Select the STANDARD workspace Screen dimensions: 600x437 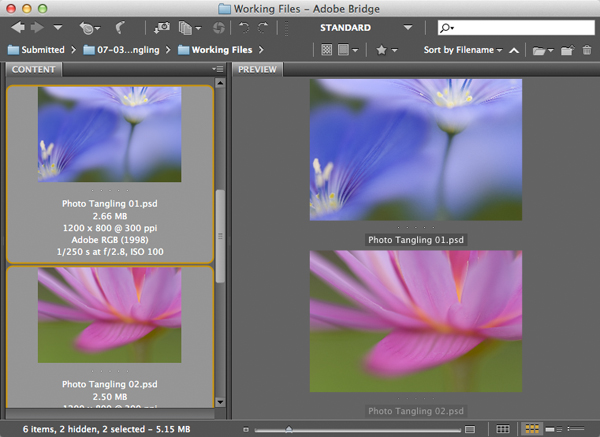345,28
